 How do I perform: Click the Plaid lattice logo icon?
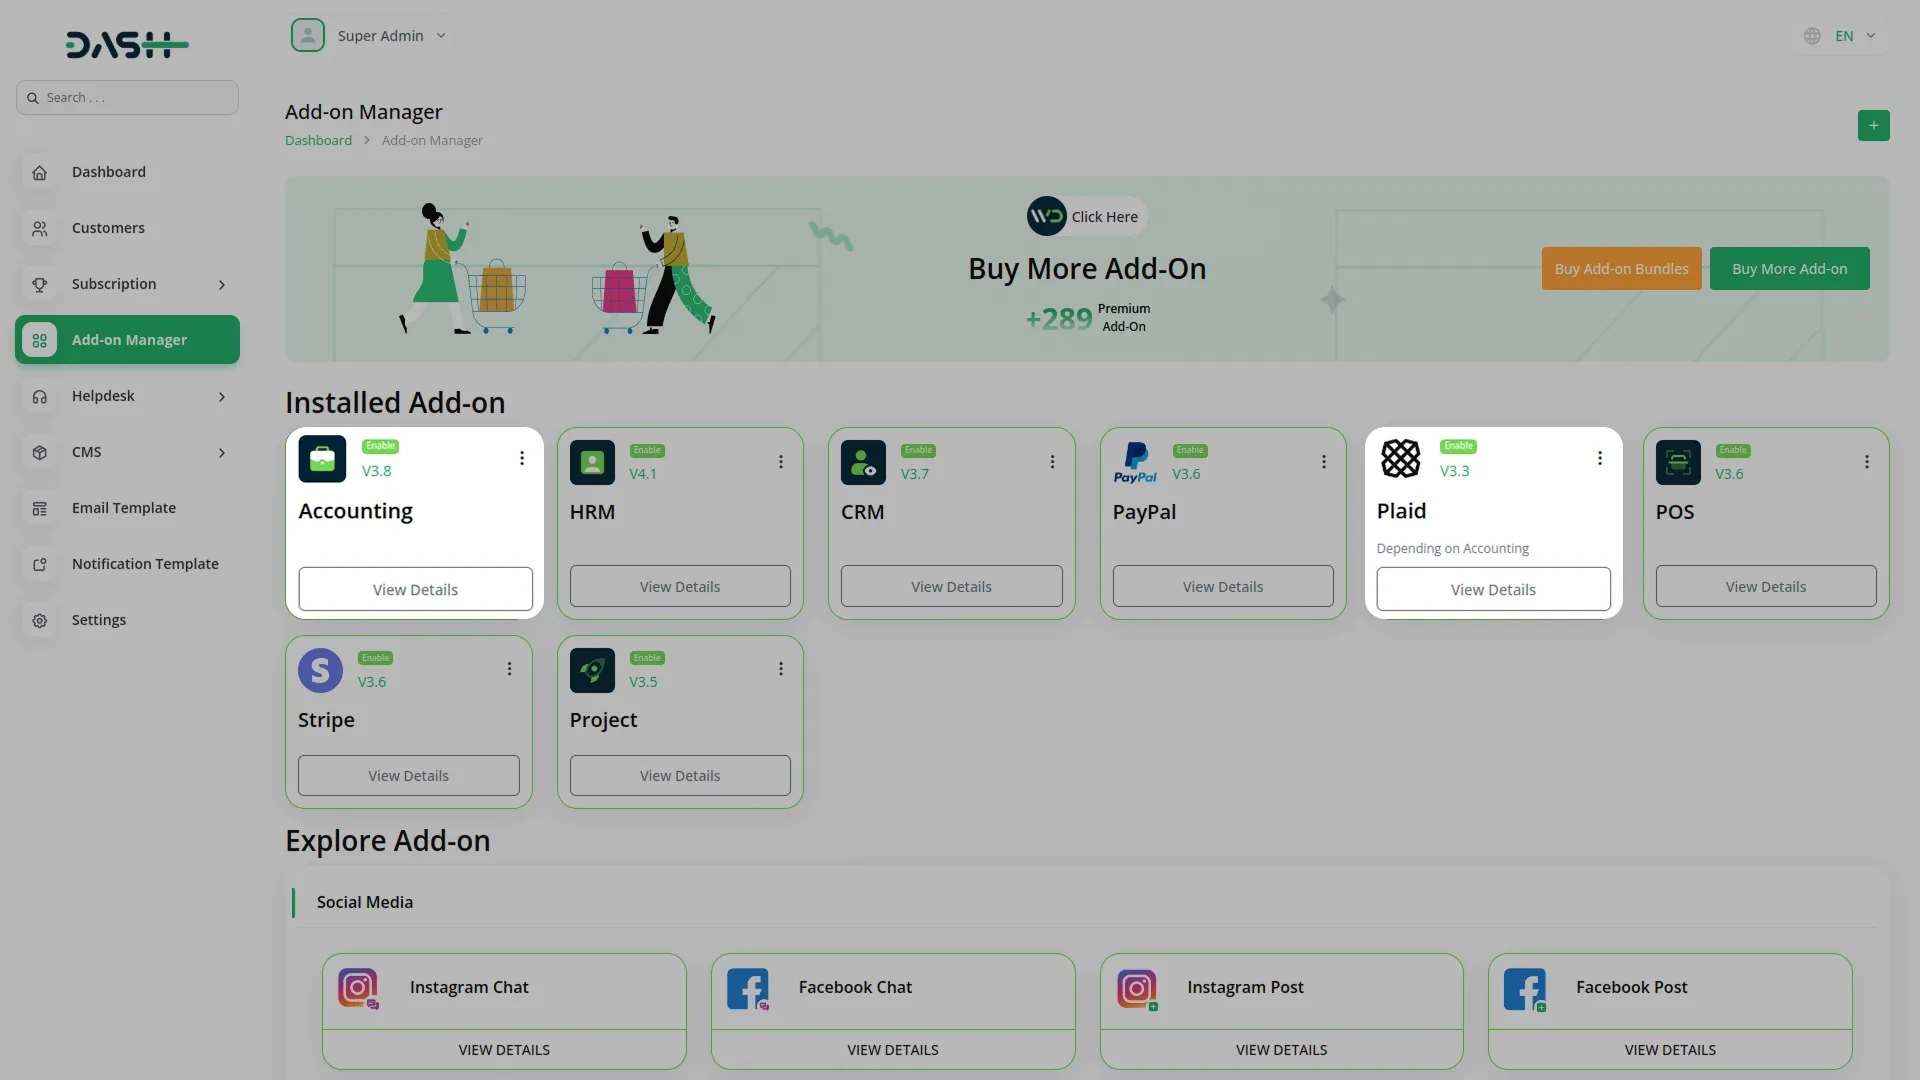coord(1400,459)
